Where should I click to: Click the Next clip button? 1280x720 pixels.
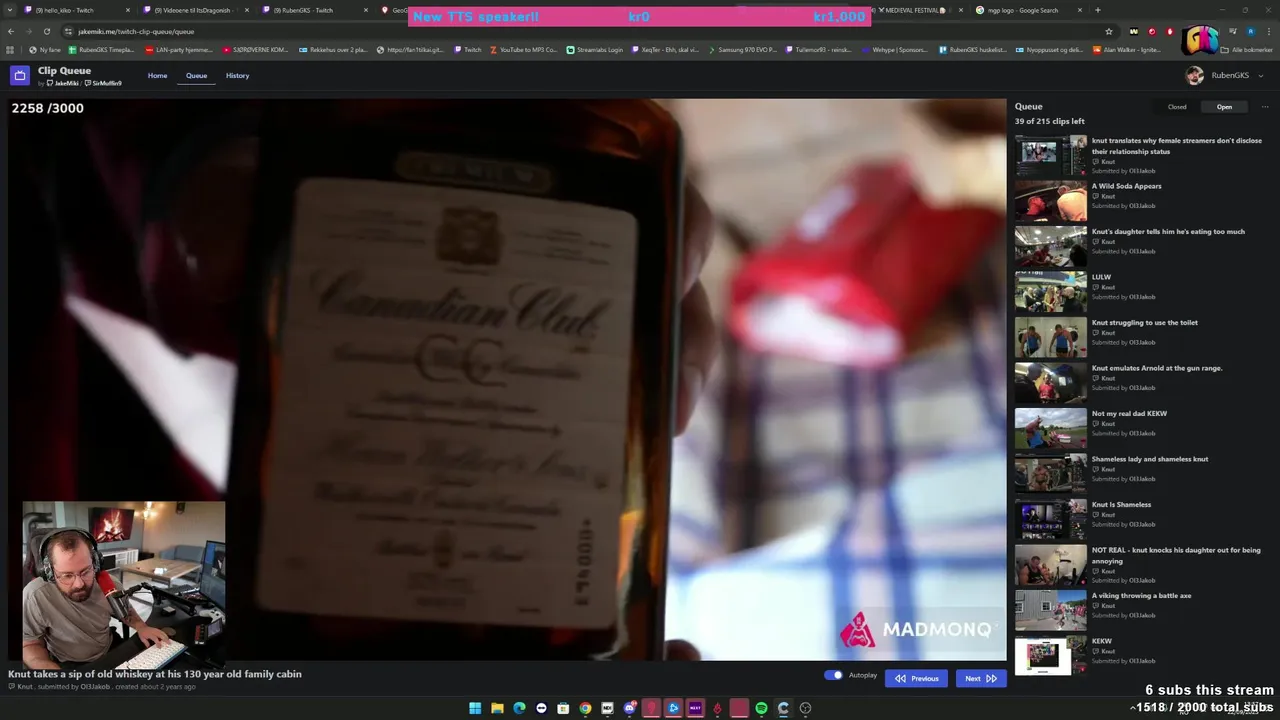[x=981, y=678]
